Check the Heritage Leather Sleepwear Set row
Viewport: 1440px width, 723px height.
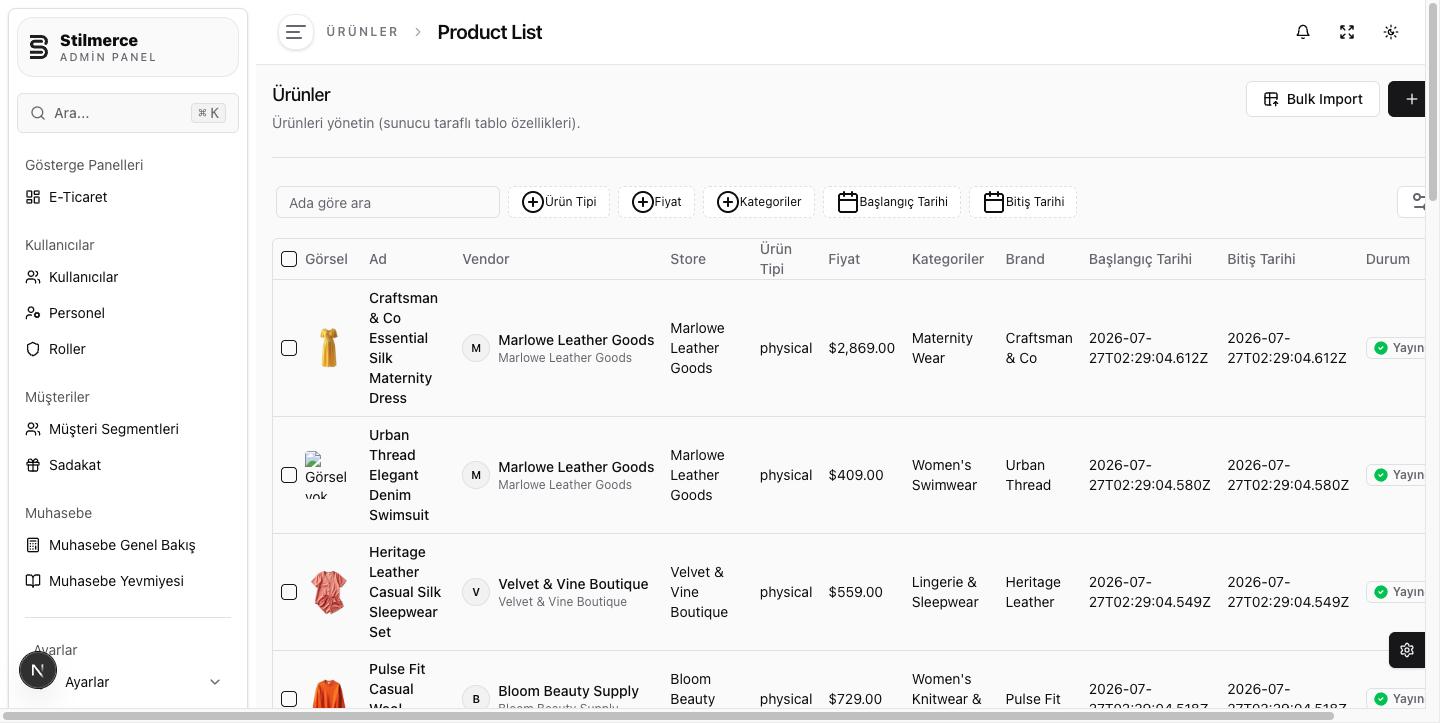(x=289, y=592)
